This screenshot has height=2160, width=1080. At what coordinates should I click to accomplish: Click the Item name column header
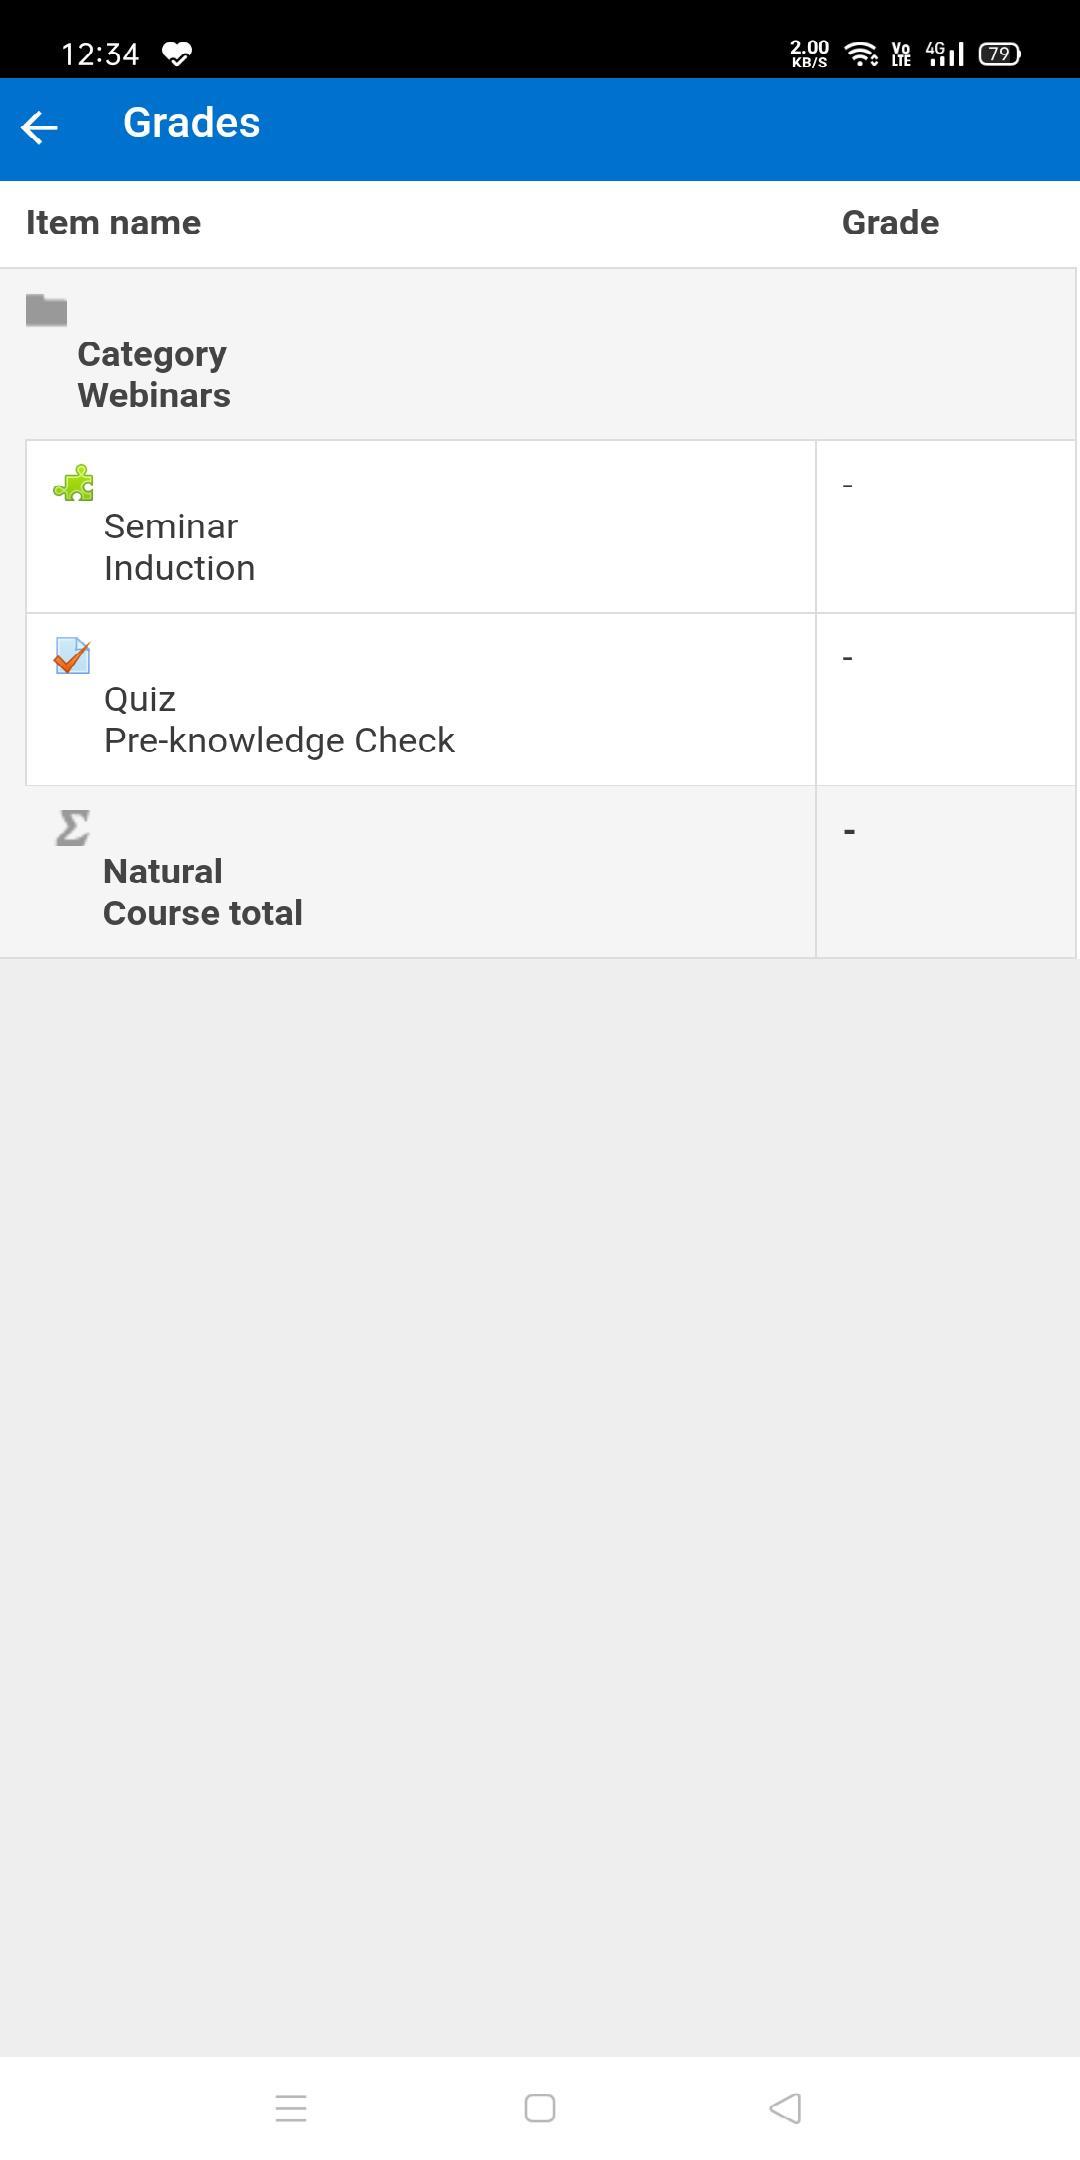[113, 223]
